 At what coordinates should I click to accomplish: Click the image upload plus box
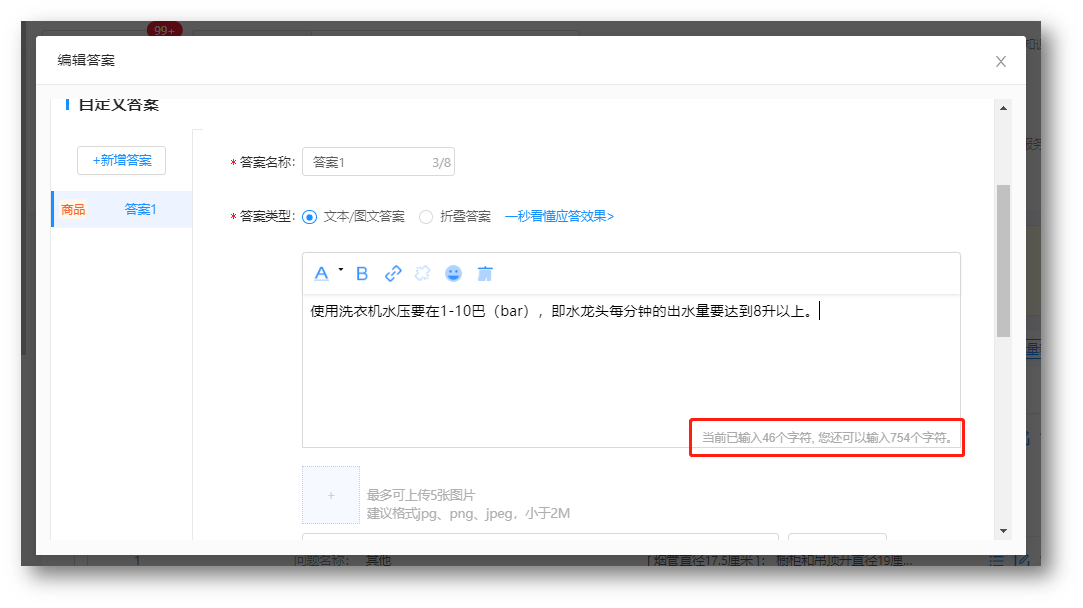(x=331, y=495)
